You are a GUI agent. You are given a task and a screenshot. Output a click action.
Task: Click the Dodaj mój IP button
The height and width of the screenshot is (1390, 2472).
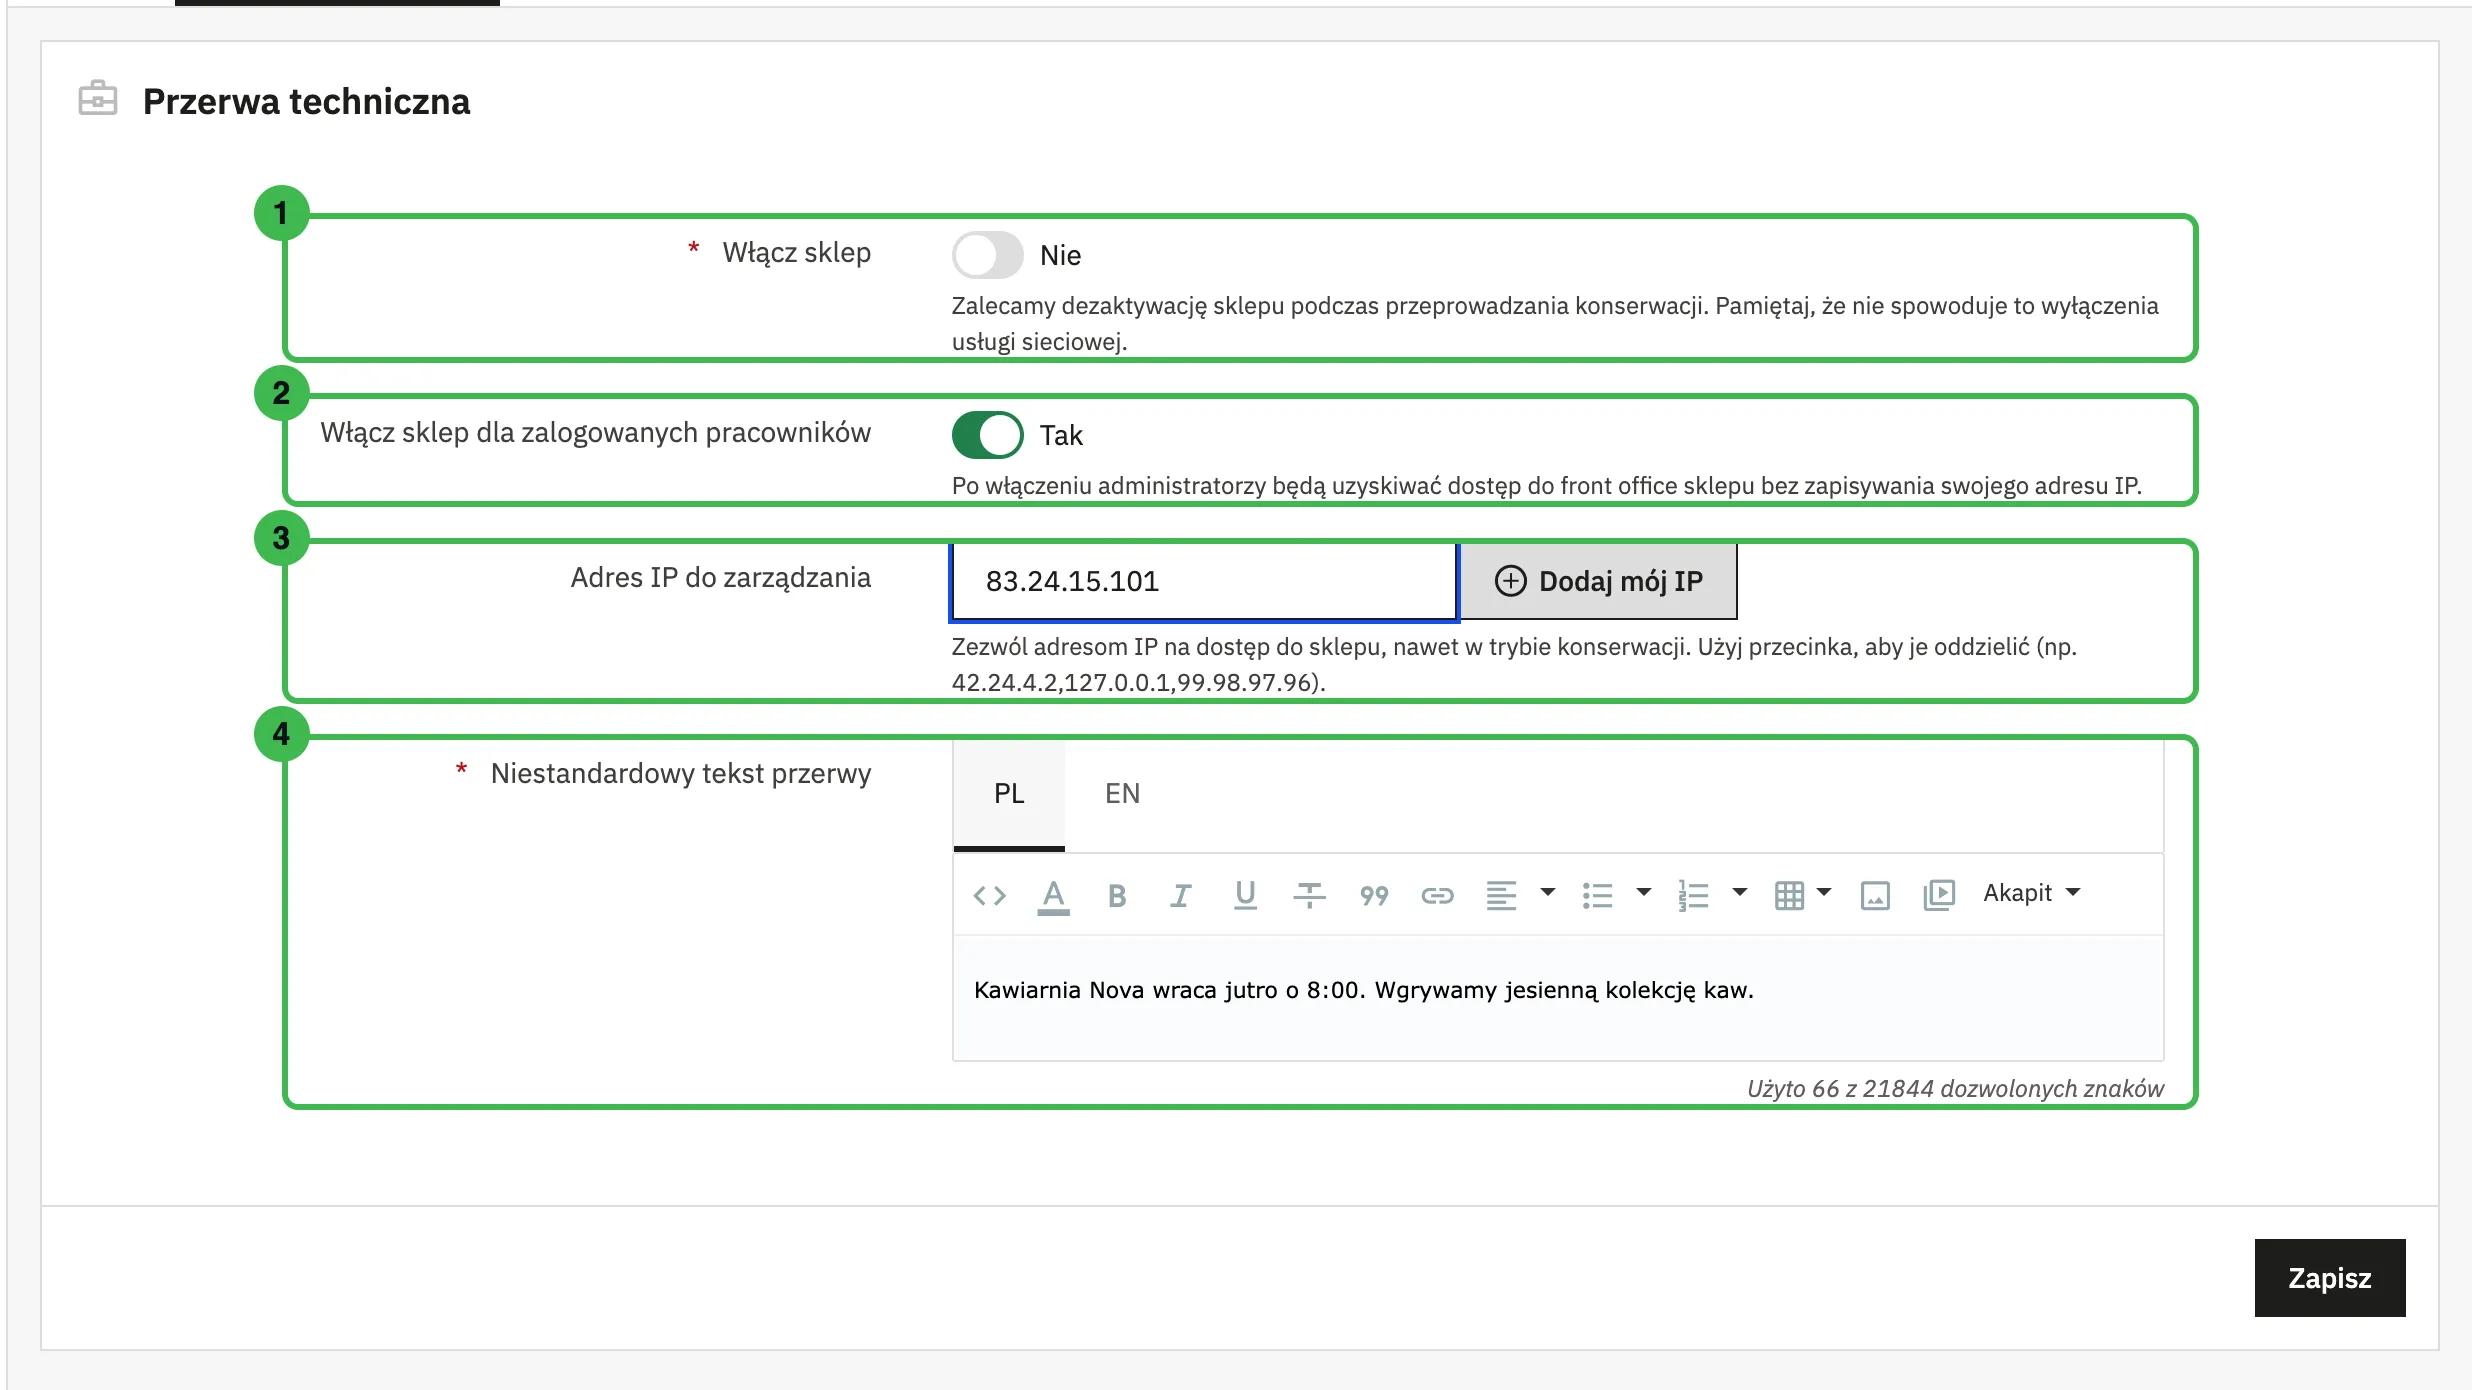click(x=1598, y=581)
